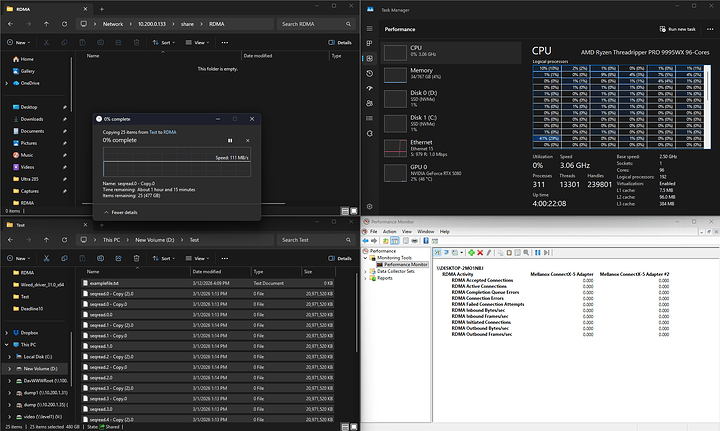Click copy progress speed graph bar
This screenshot has width=720, height=431.
[177, 162]
